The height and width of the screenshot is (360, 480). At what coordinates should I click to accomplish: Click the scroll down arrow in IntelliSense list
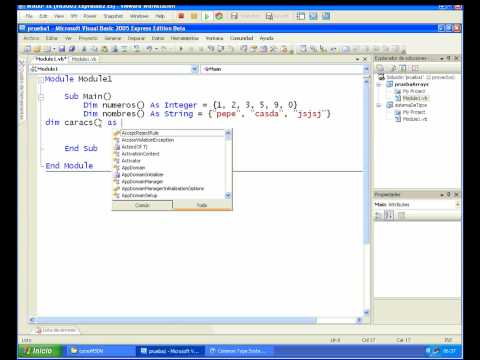pyautogui.click(x=228, y=195)
